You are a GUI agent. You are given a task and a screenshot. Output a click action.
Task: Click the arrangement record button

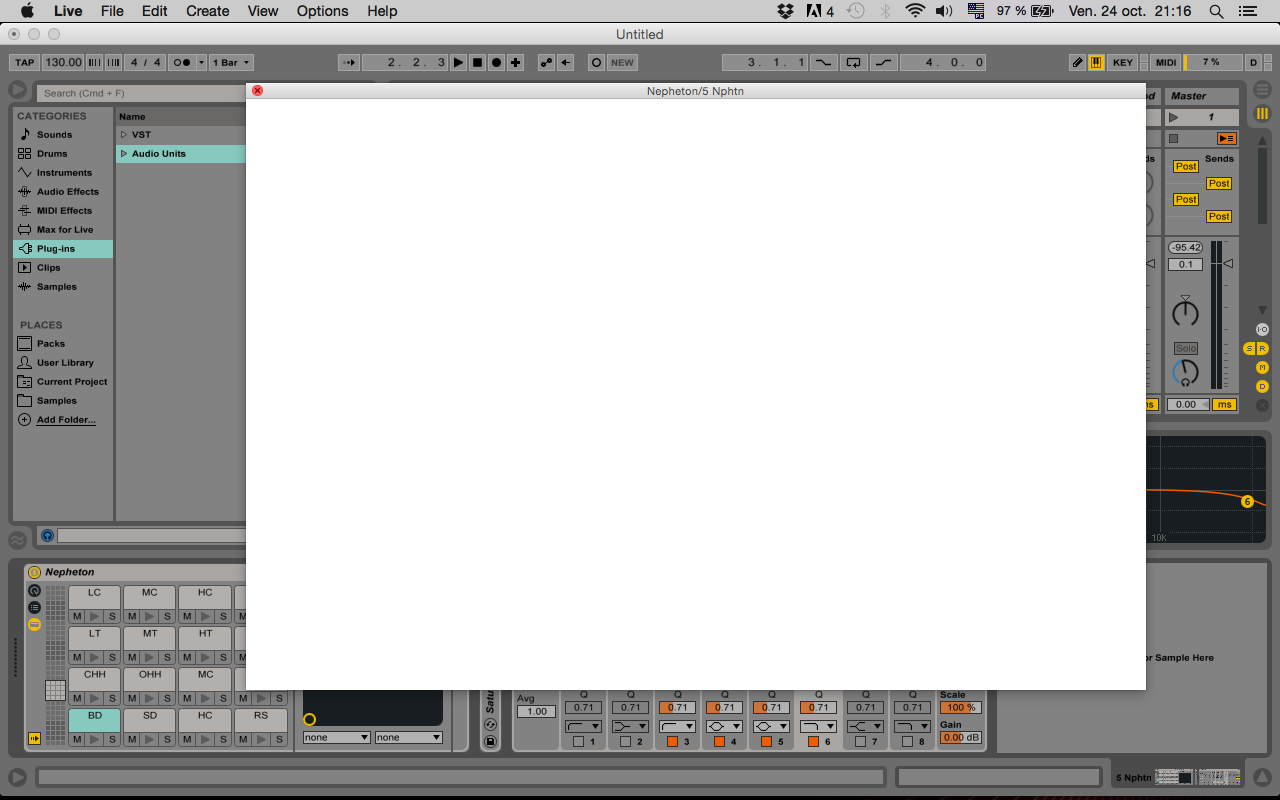[x=496, y=62]
